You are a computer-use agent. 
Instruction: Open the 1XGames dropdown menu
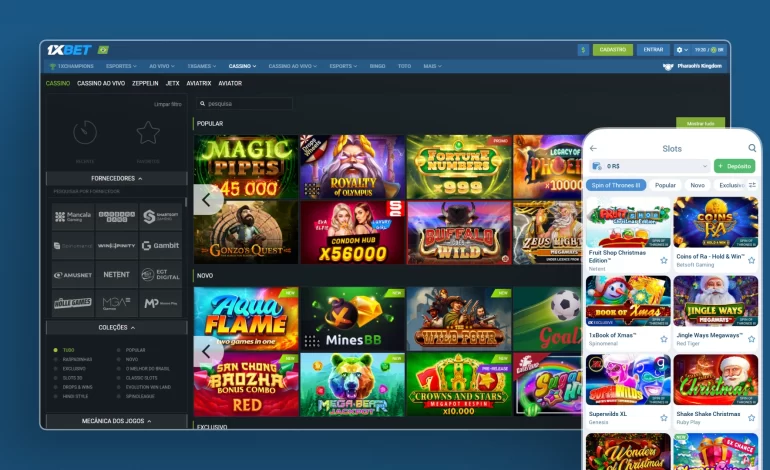pos(201,66)
